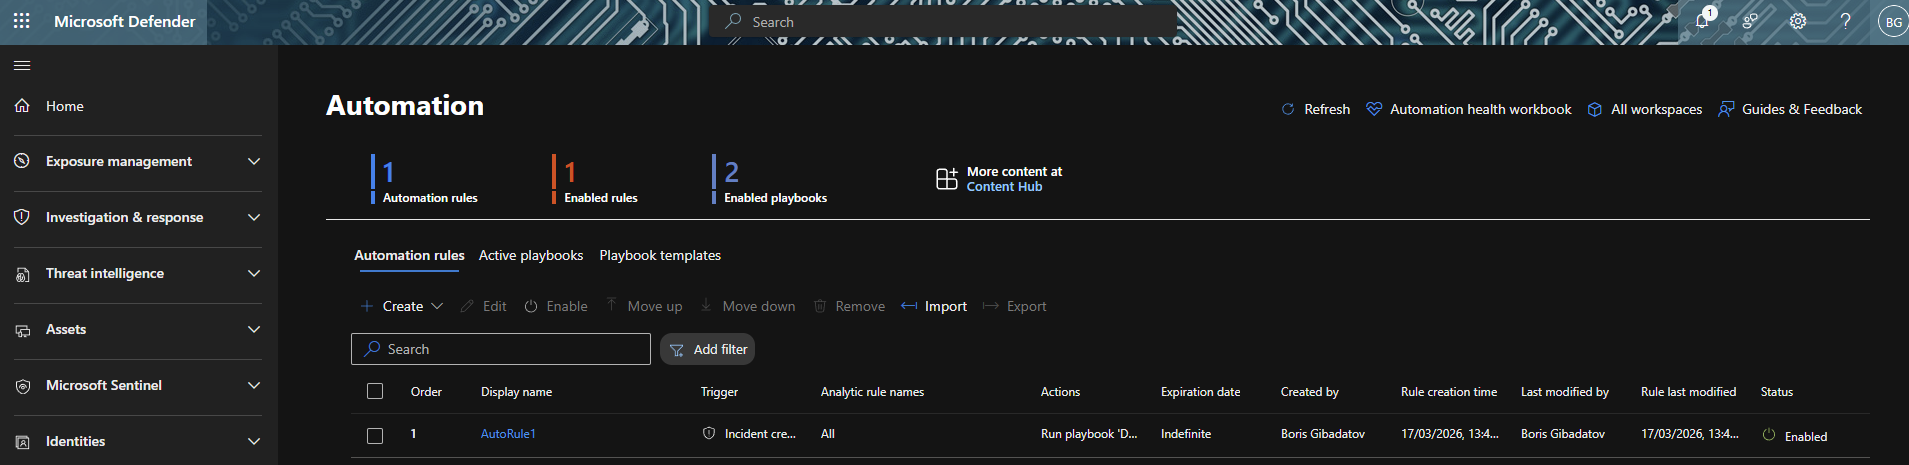Click the plus icon beside Create
The height and width of the screenshot is (465, 1909).
pos(367,306)
